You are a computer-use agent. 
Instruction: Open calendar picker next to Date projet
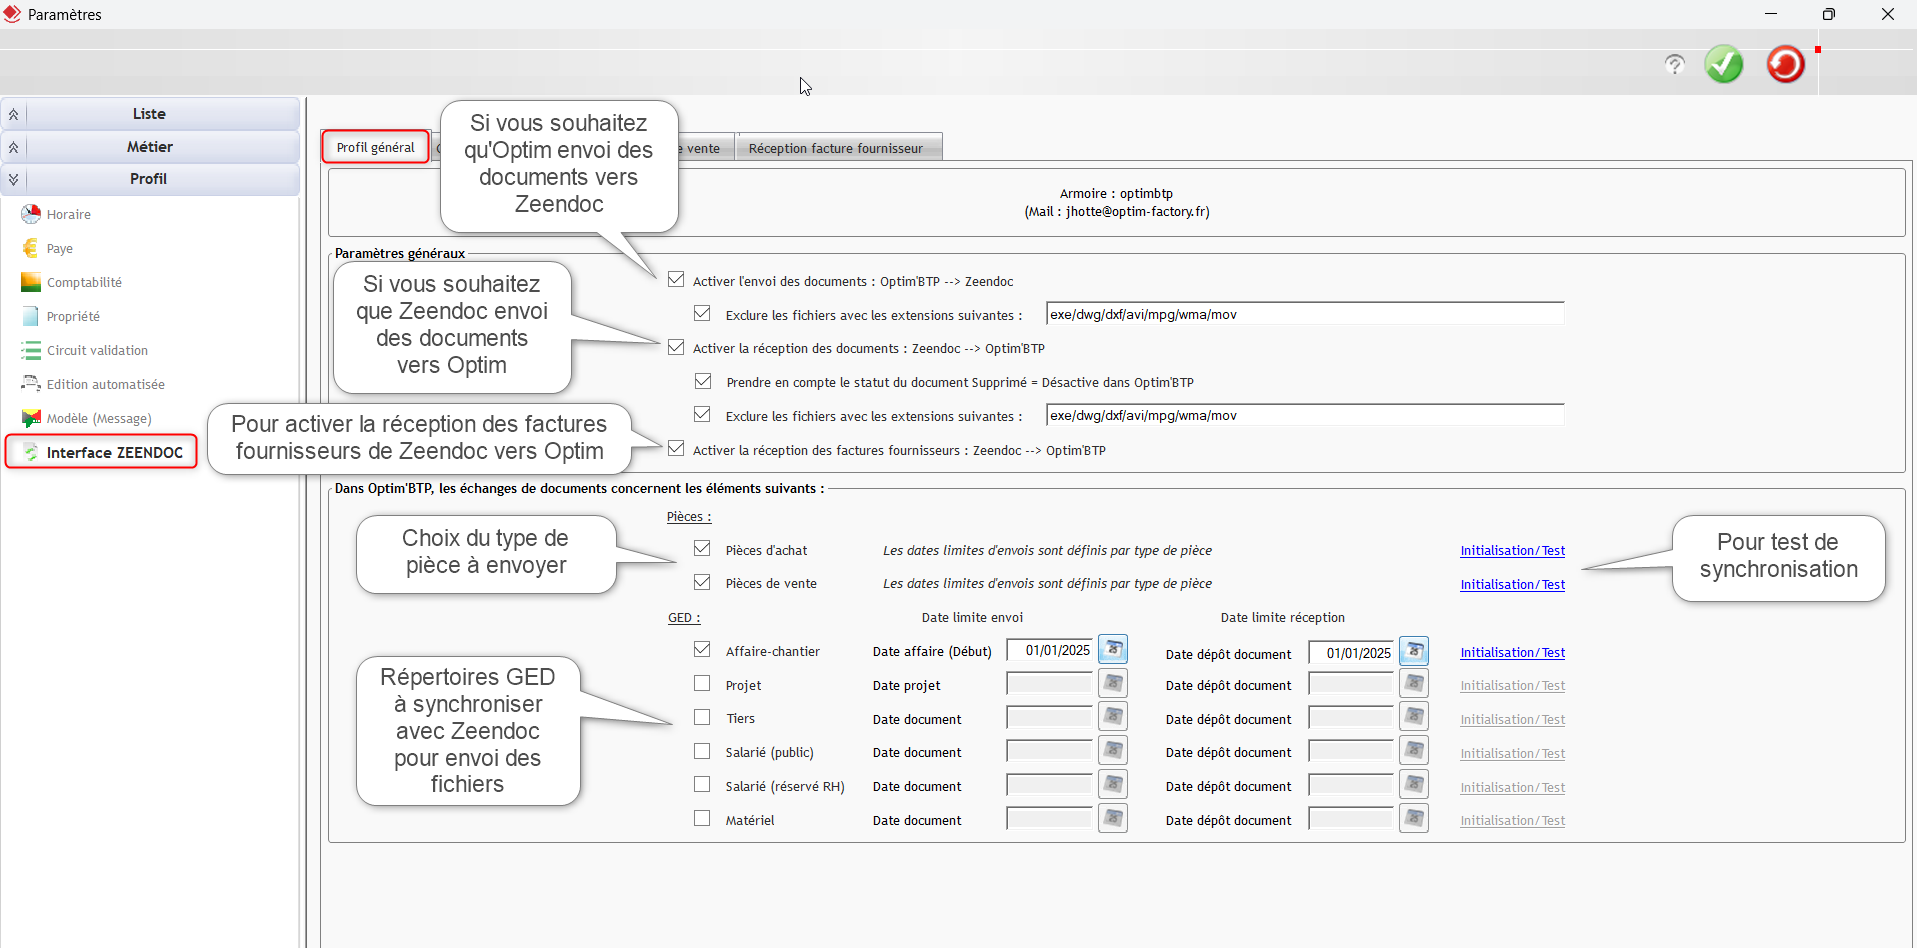tap(1113, 684)
